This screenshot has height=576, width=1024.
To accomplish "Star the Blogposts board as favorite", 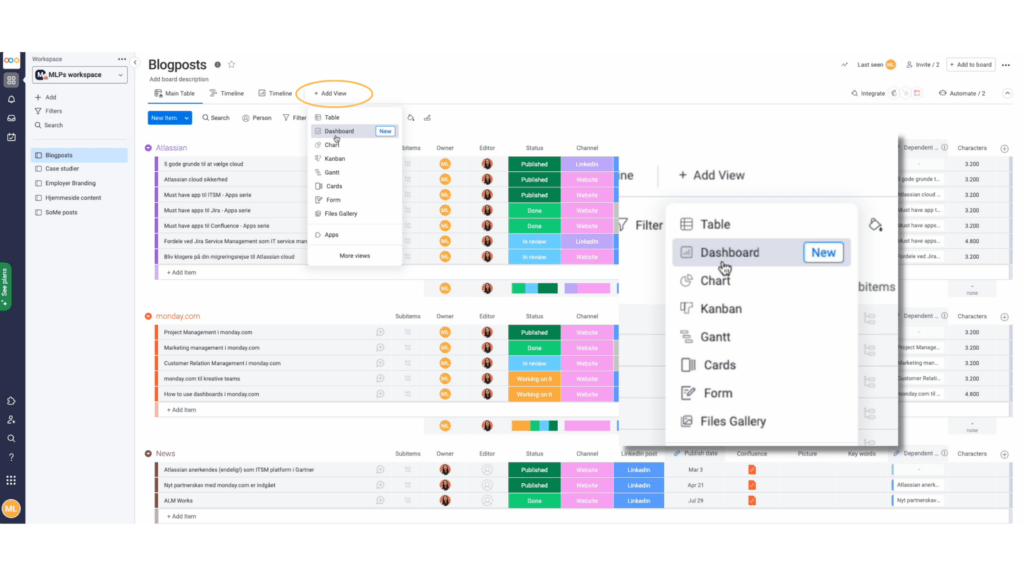I will (231, 65).
